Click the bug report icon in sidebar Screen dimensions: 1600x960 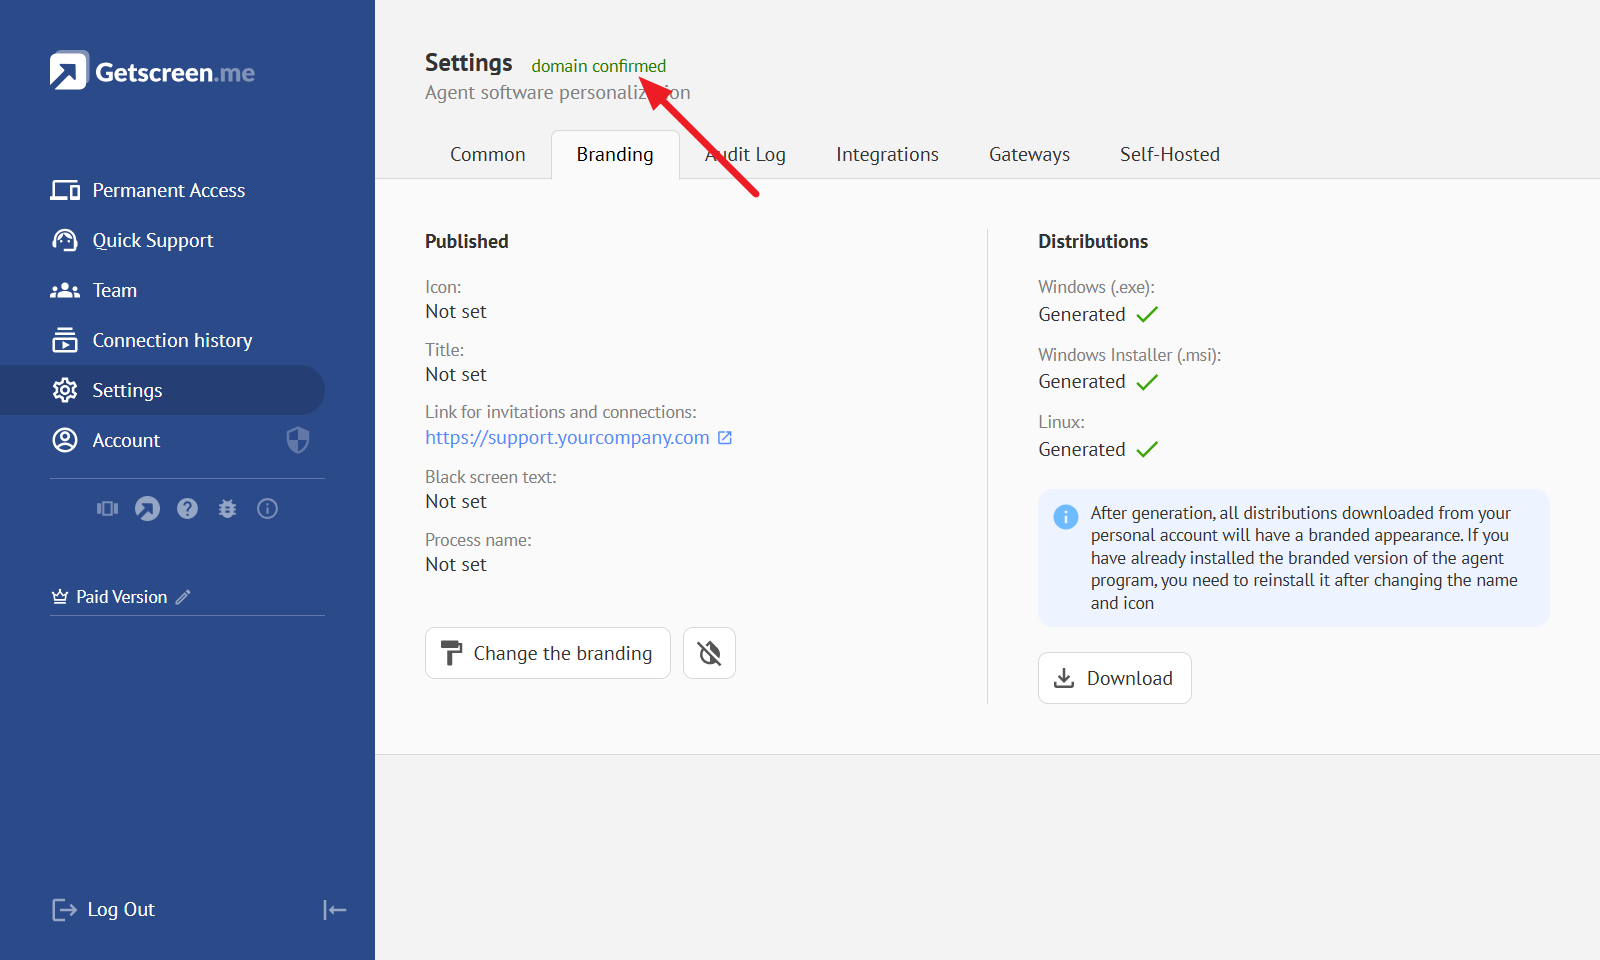tap(227, 509)
